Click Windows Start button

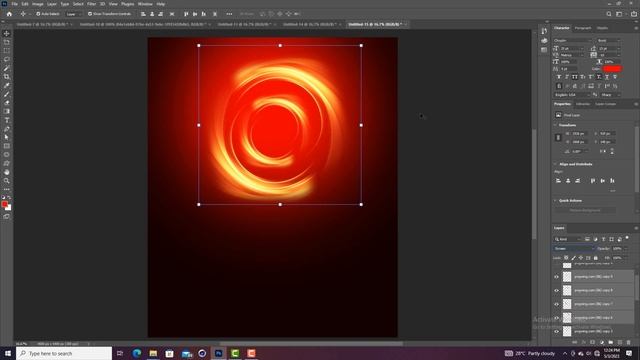click(x=8, y=353)
